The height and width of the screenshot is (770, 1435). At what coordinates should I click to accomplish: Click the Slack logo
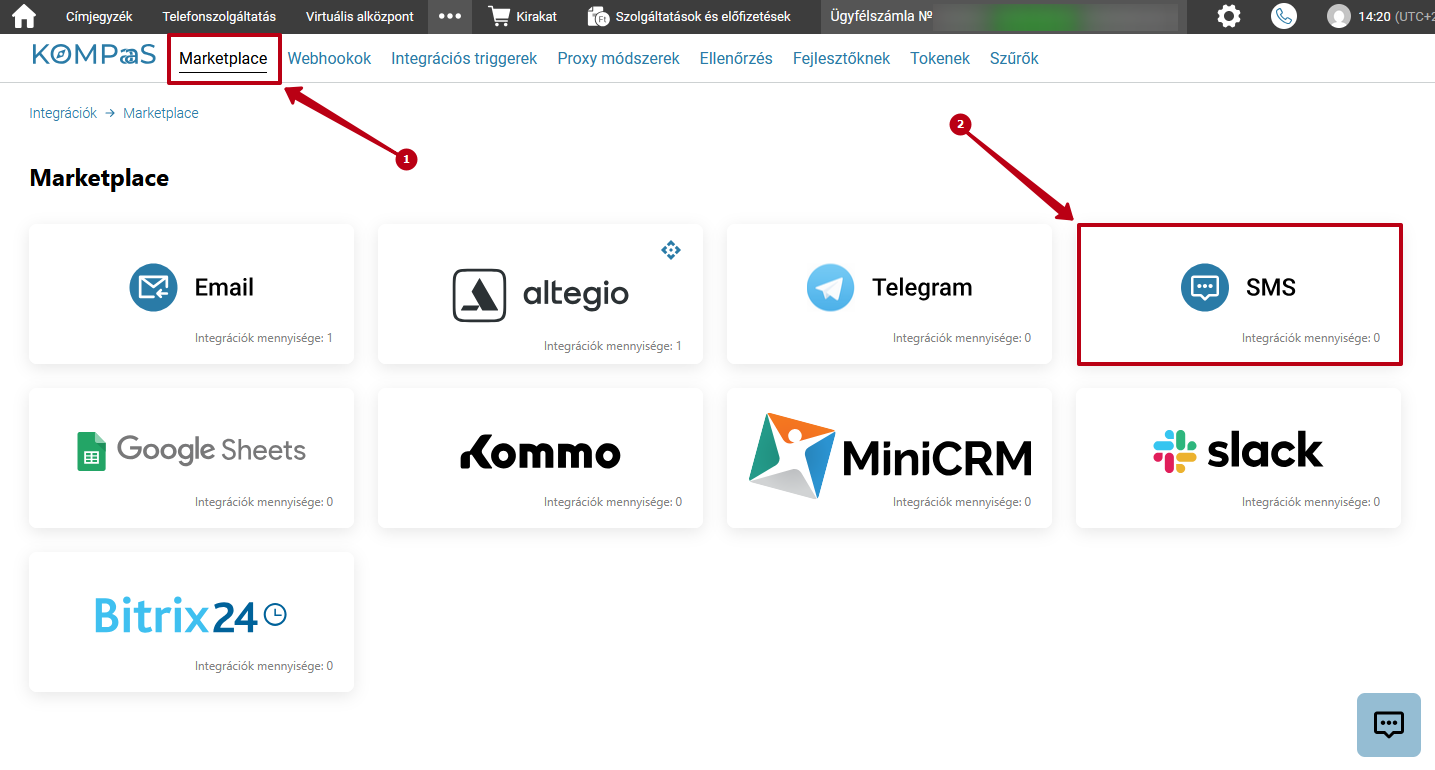1238,451
